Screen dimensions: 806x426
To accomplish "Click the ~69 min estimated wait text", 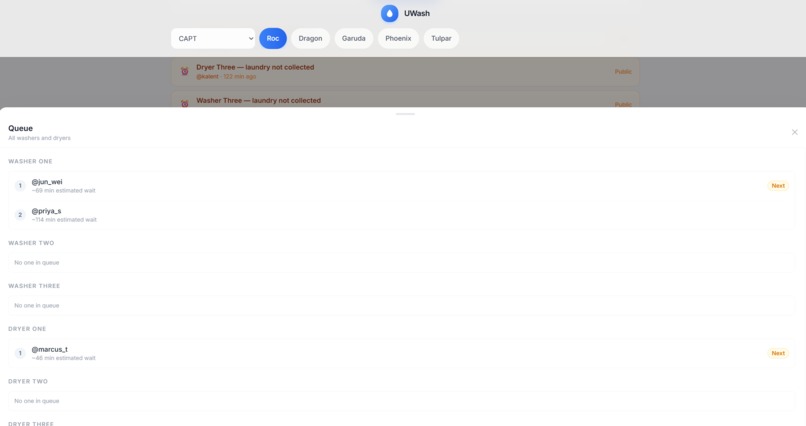I will point(63,191).
